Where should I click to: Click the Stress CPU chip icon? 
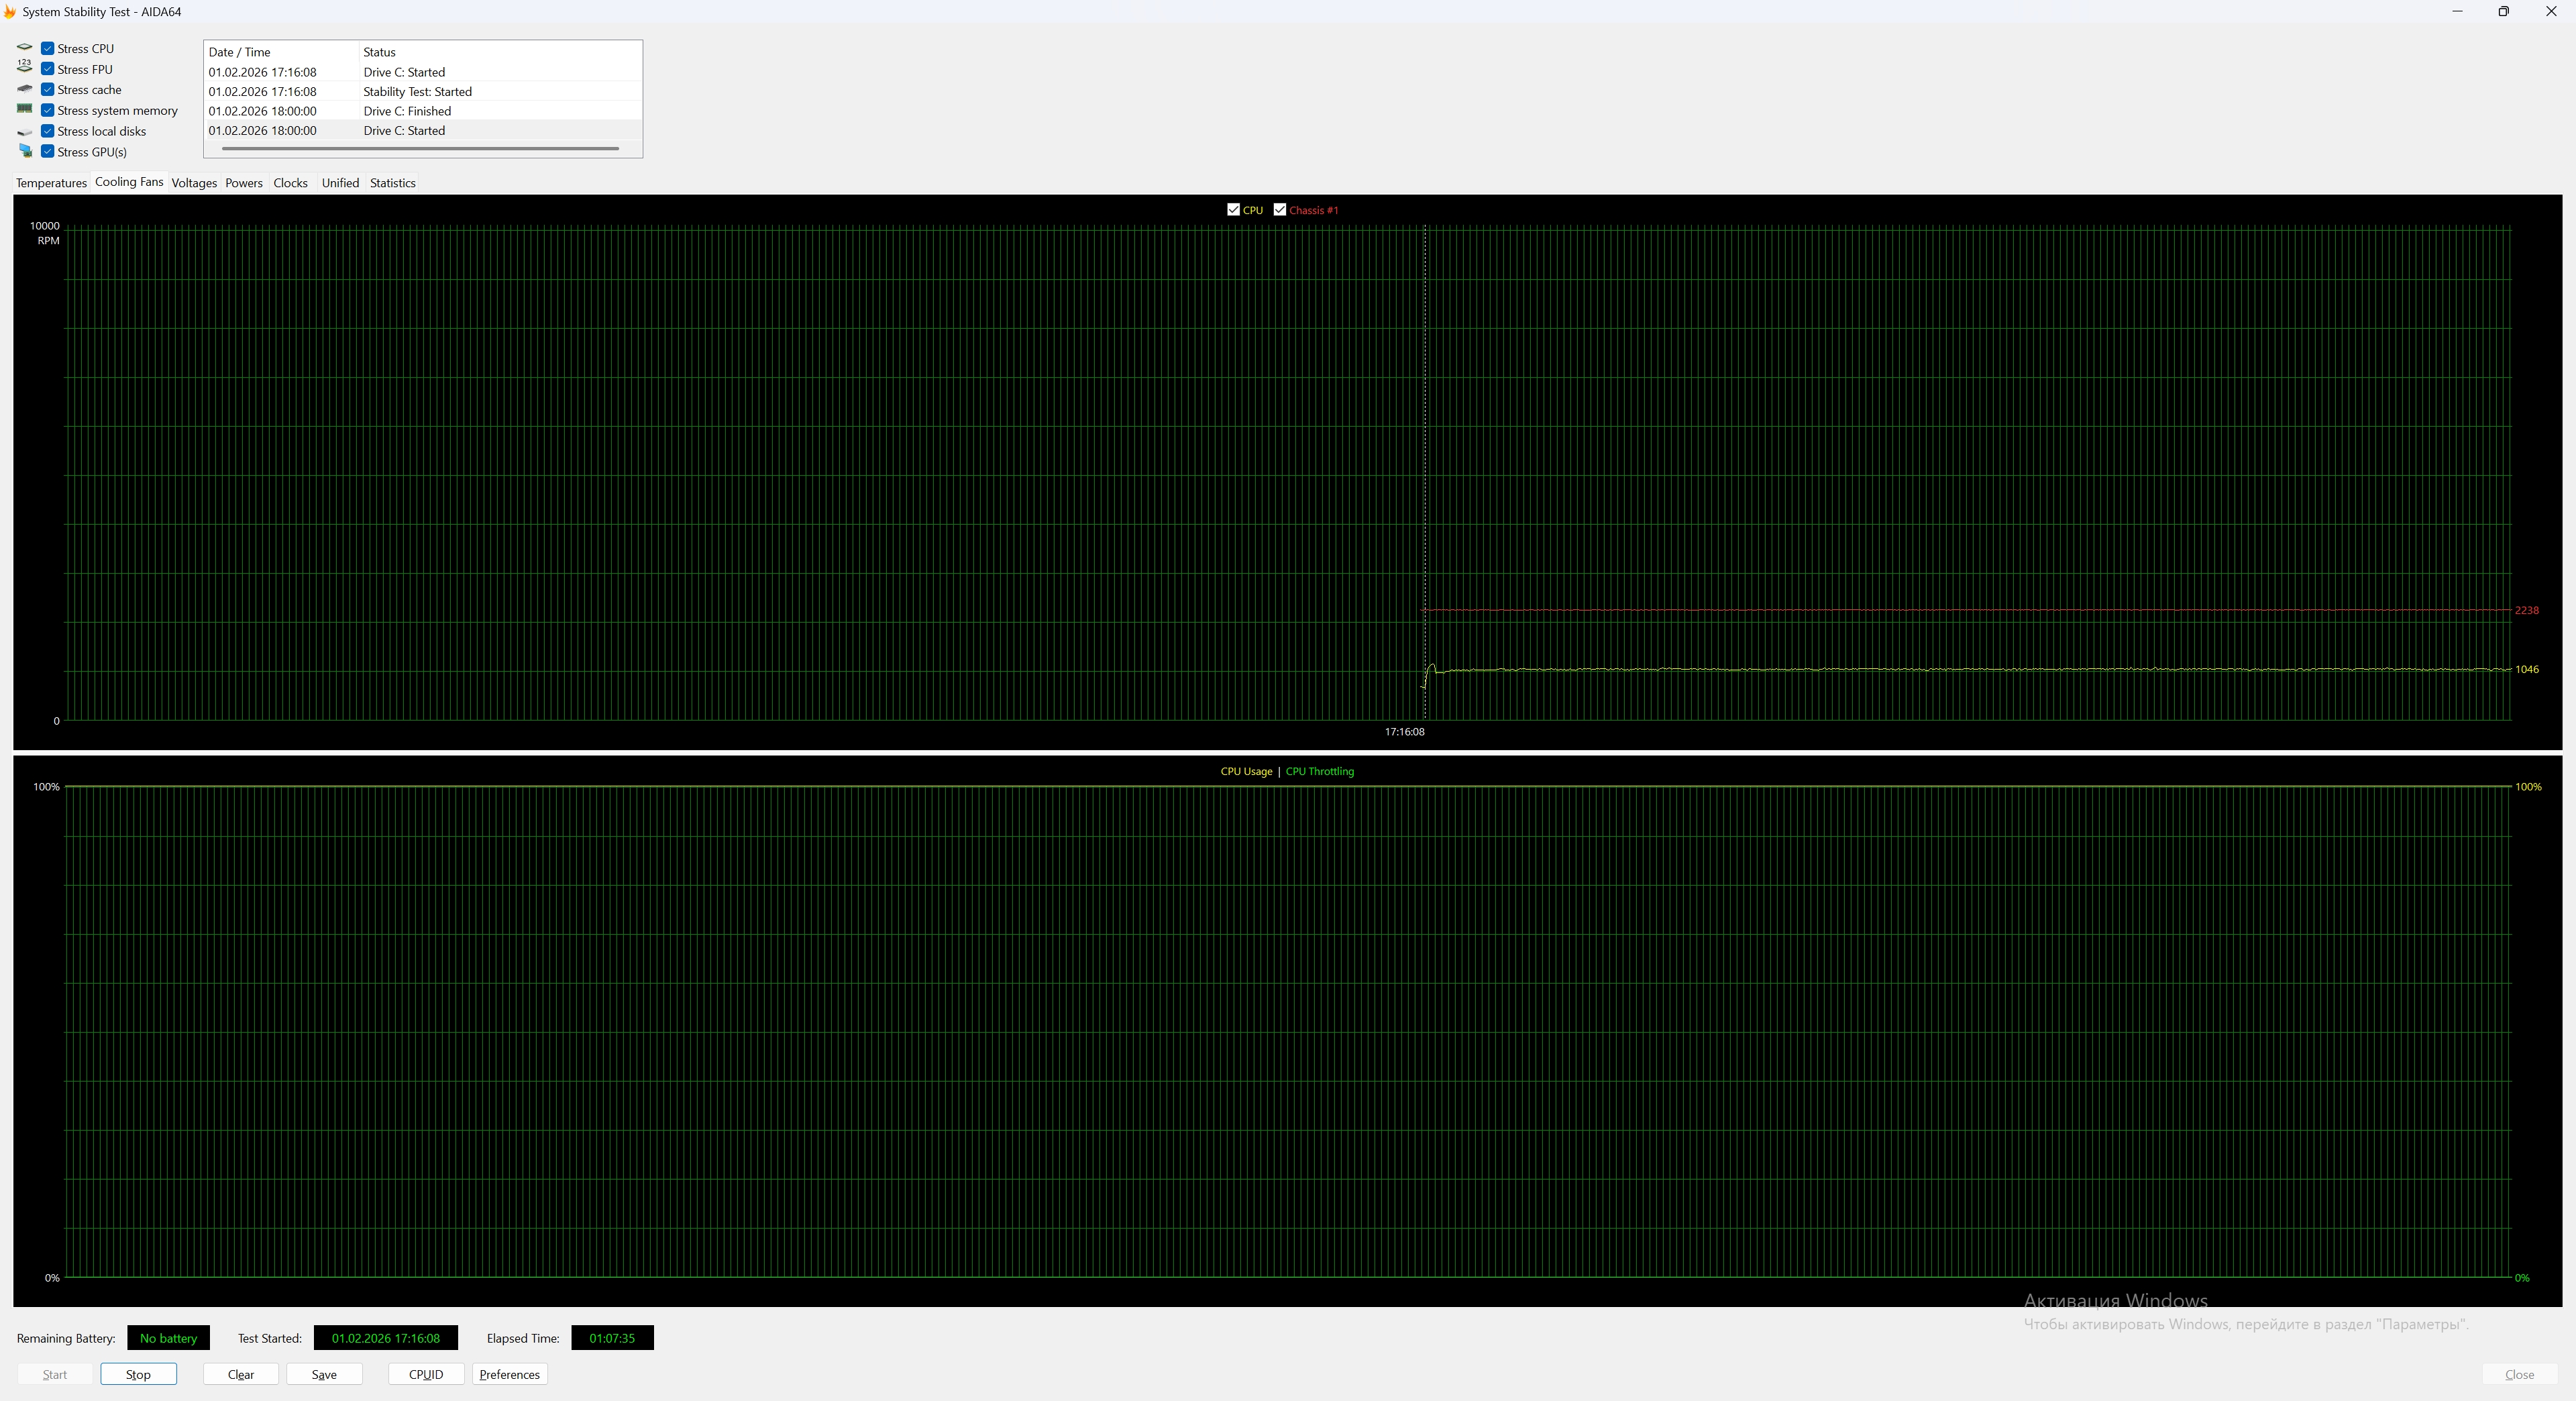25,48
